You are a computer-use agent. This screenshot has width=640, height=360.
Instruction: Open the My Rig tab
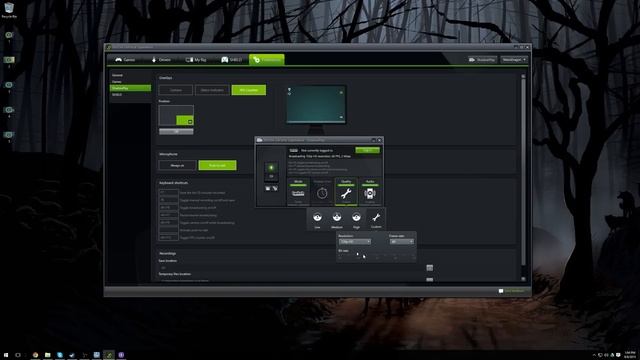coord(196,60)
